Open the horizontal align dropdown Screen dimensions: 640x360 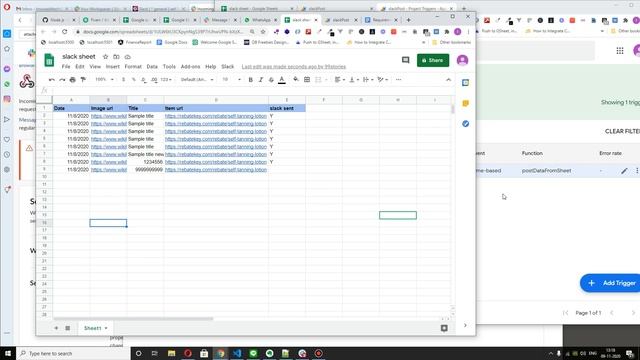(x=340, y=80)
